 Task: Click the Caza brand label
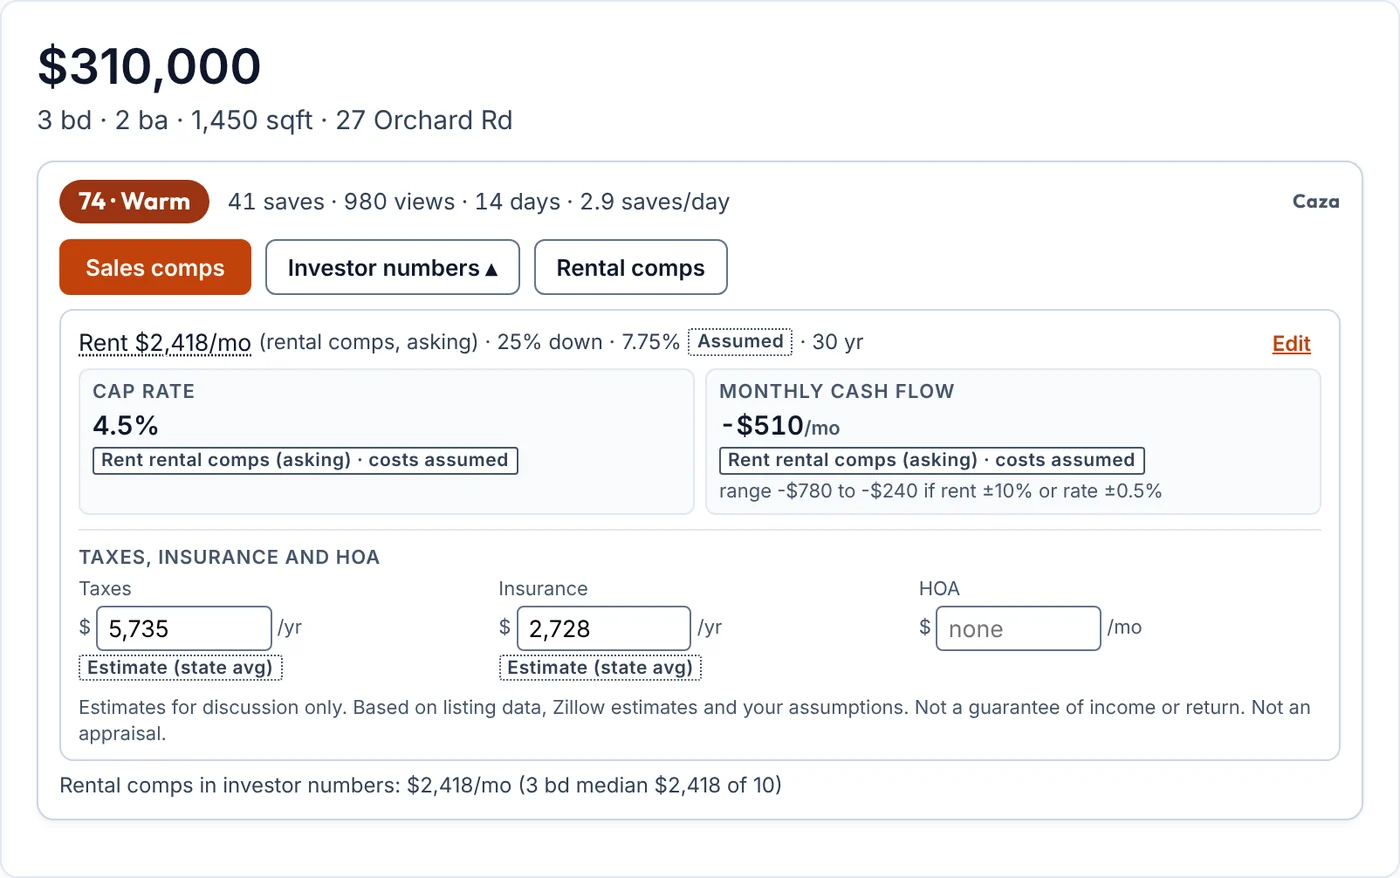pos(1316,201)
